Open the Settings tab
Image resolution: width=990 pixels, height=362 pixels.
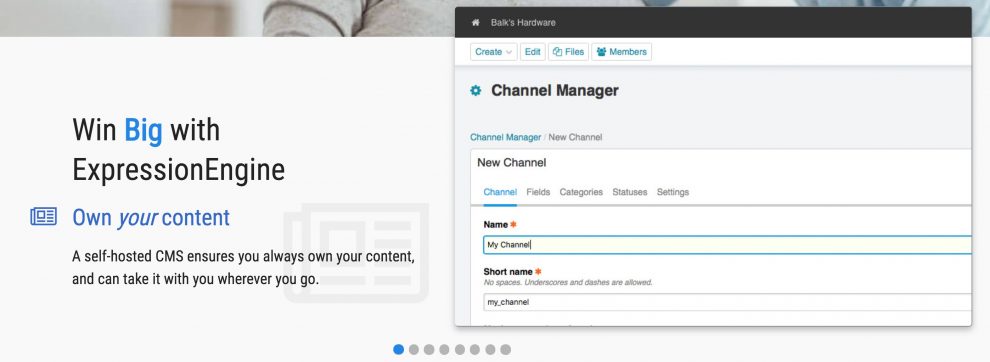(x=672, y=192)
